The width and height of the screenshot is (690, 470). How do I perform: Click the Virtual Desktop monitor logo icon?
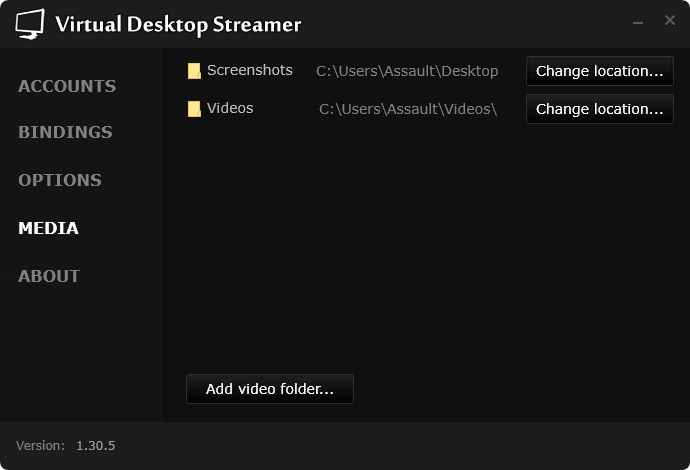tap(30, 24)
